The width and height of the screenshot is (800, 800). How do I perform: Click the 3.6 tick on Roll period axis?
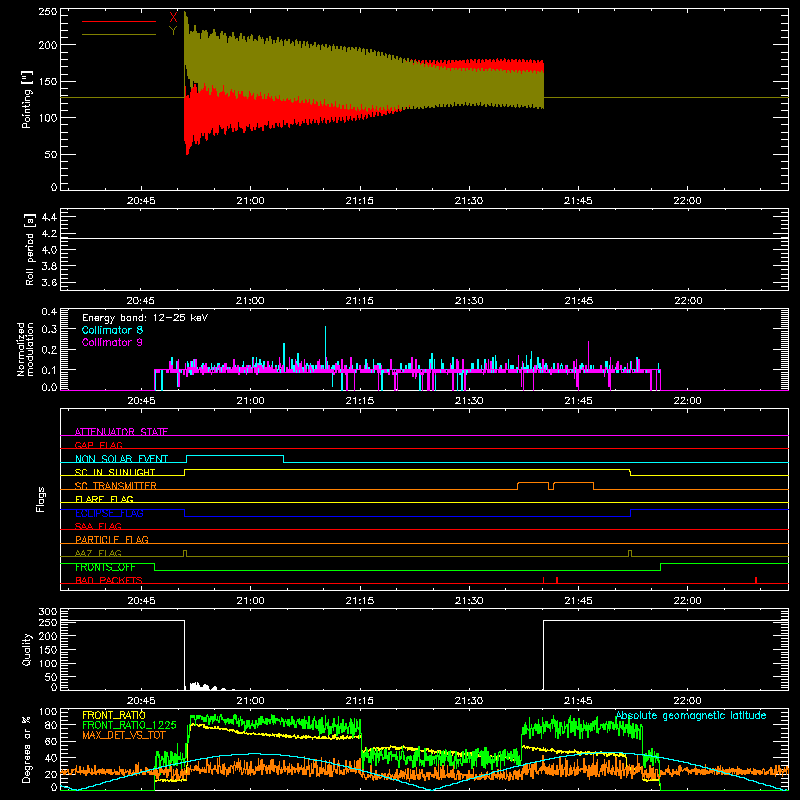[x=49, y=282]
